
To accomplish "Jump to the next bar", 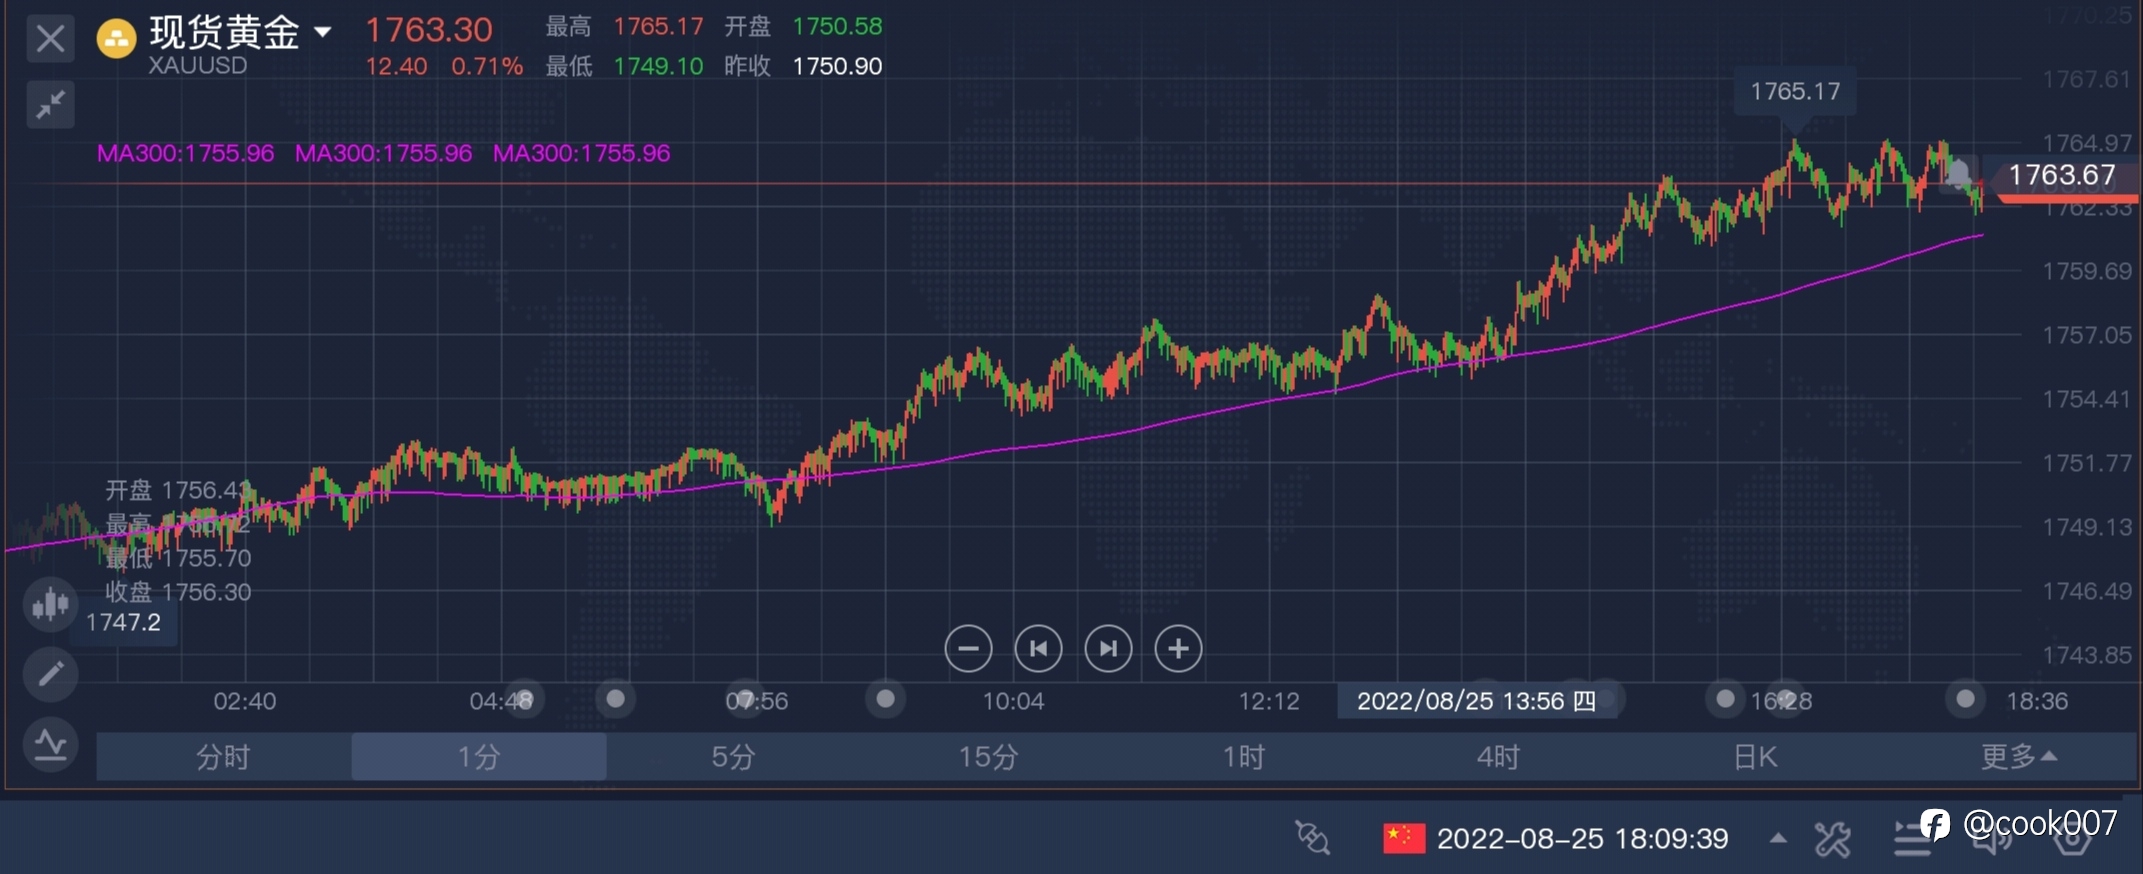I will (1108, 649).
